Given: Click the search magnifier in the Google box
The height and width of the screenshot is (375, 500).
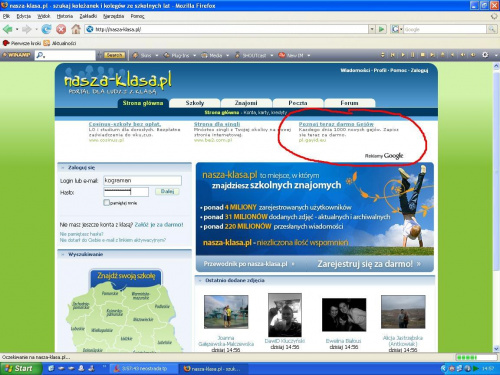Looking at the screenshot, I should pos(492,29).
